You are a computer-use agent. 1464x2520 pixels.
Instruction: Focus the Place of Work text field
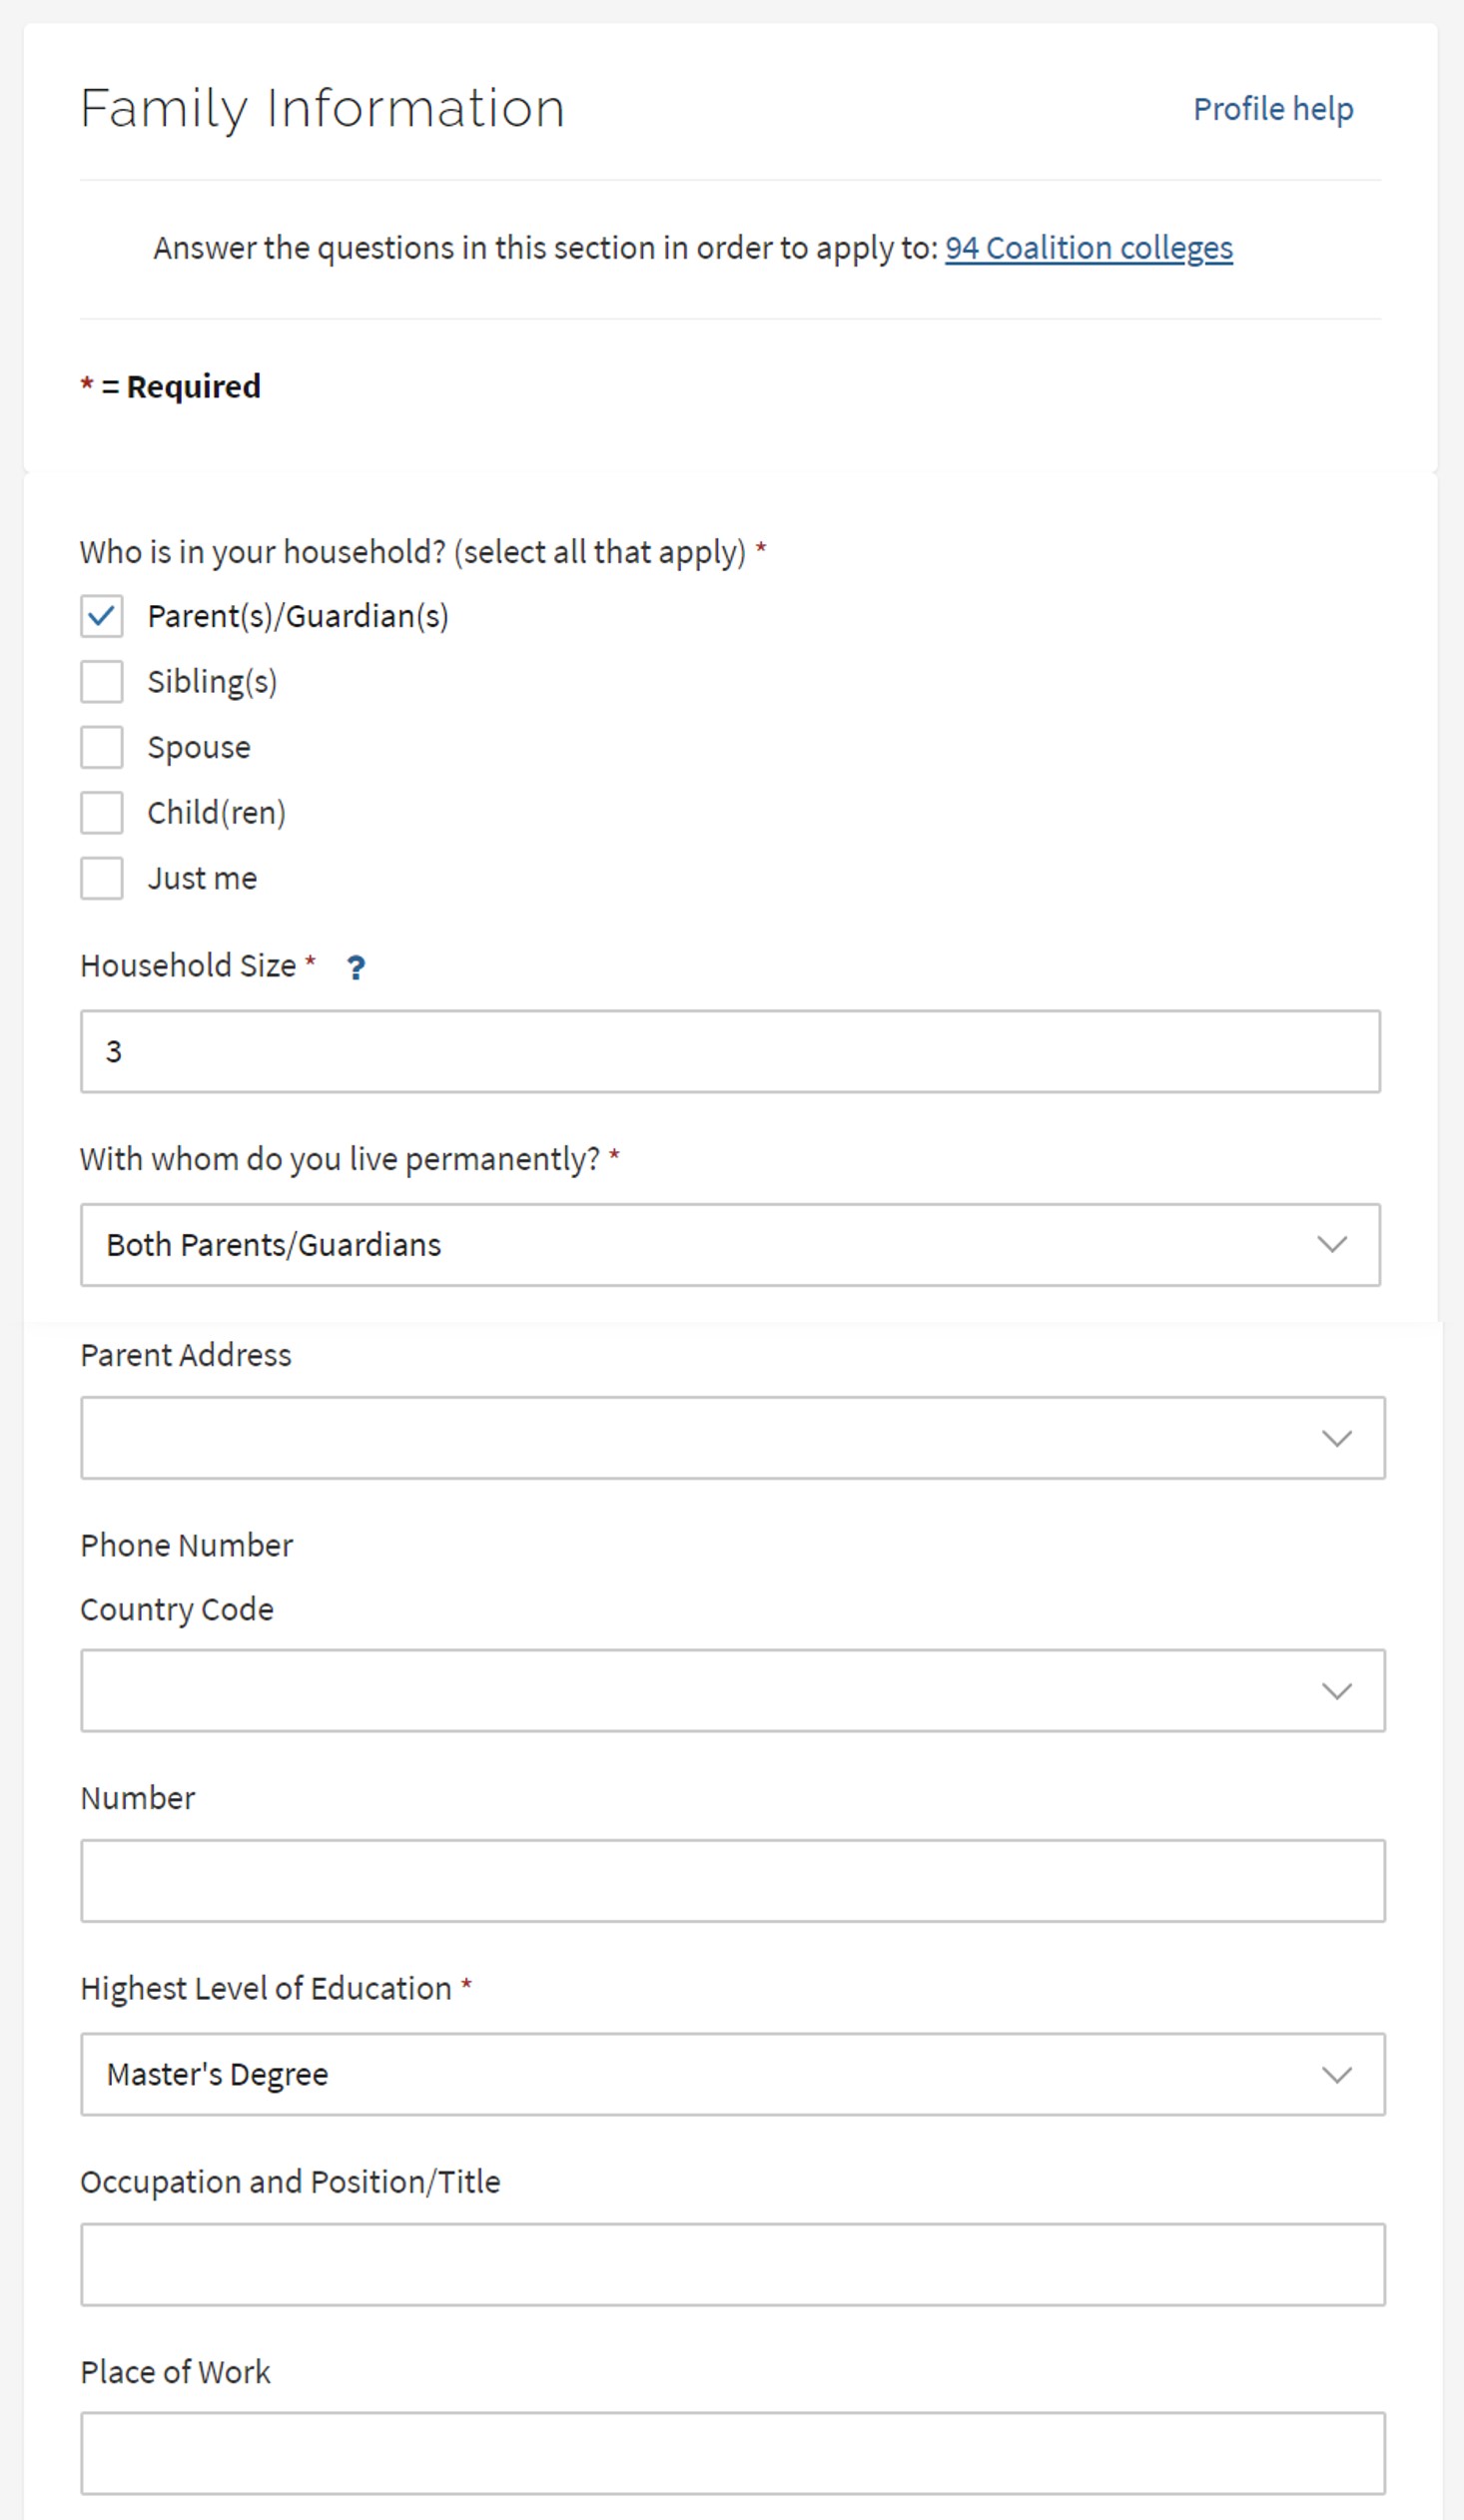pos(732,2453)
